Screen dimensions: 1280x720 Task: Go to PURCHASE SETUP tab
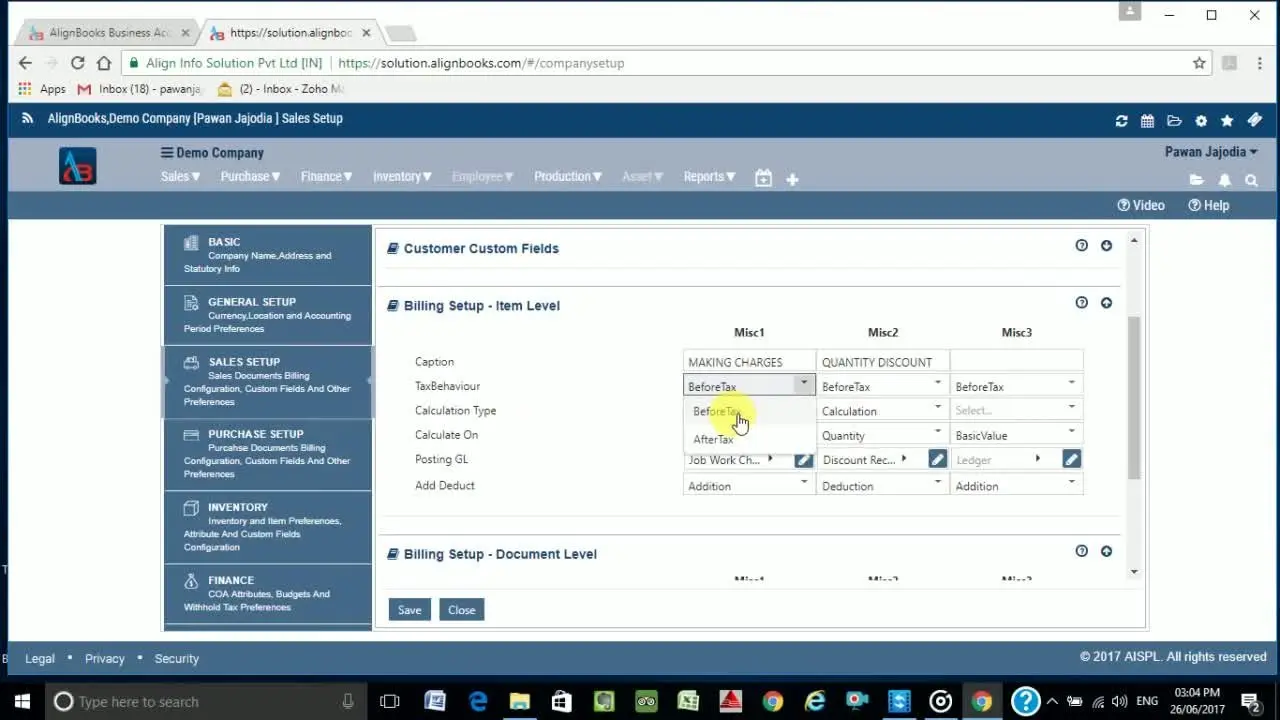(x=268, y=454)
